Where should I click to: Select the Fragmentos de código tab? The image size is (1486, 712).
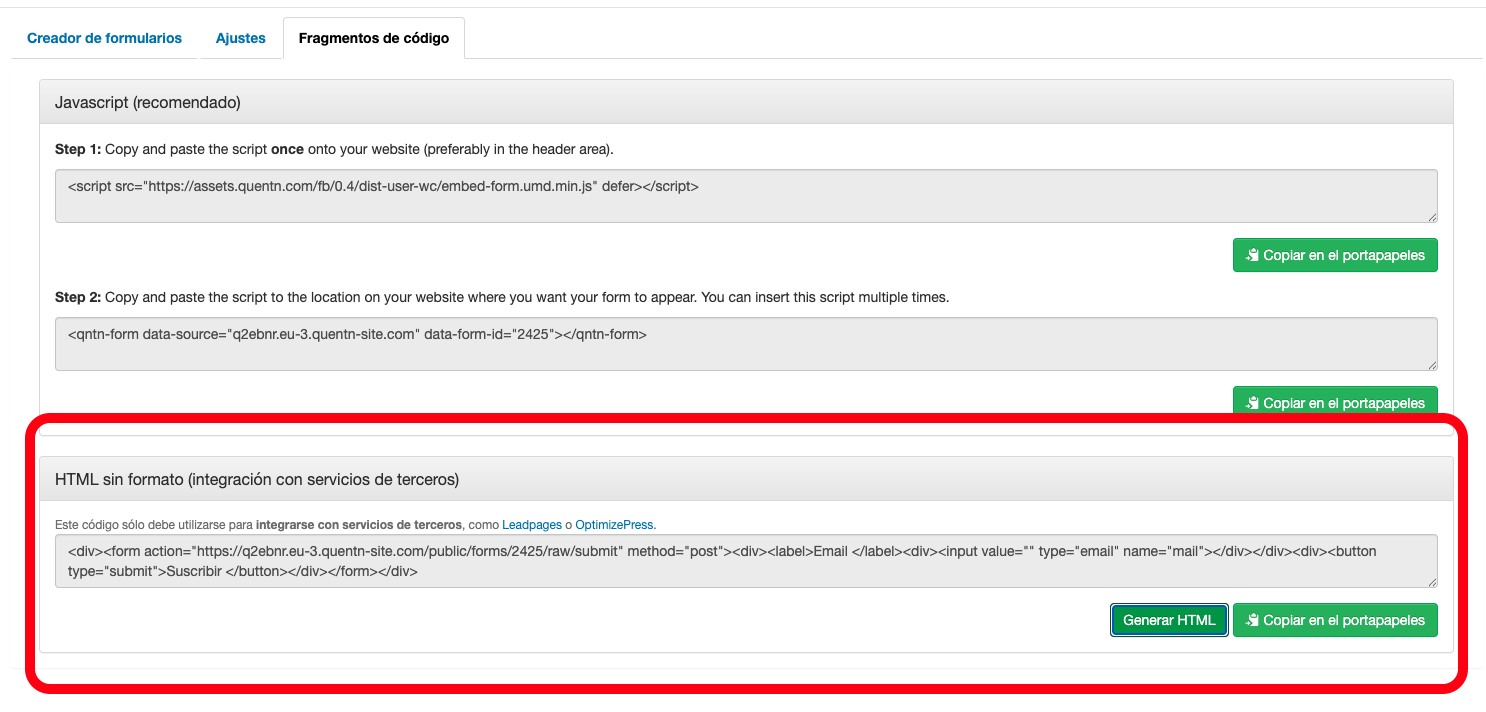click(x=374, y=38)
